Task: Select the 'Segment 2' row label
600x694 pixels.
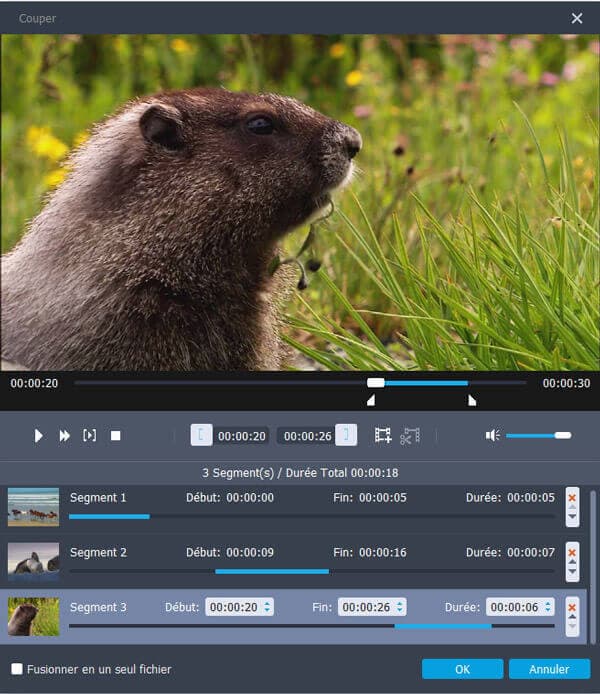Action: pos(98,552)
